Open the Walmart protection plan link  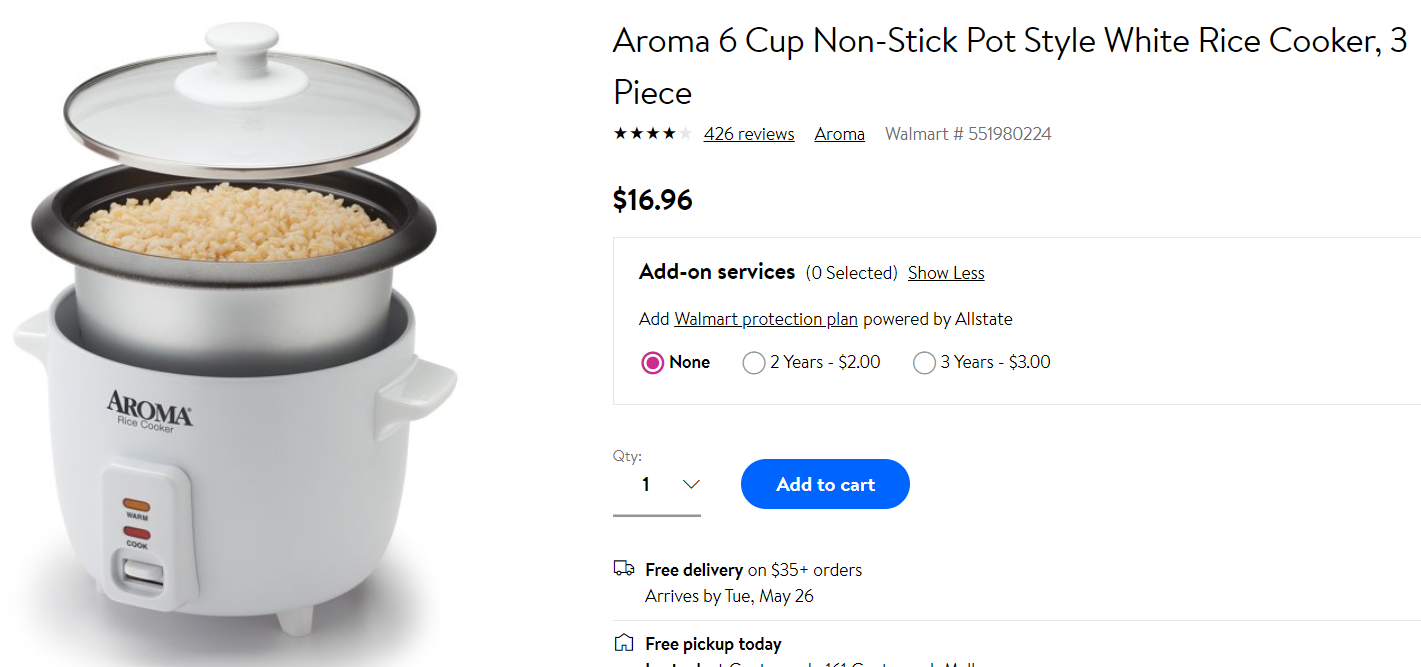click(766, 319)
